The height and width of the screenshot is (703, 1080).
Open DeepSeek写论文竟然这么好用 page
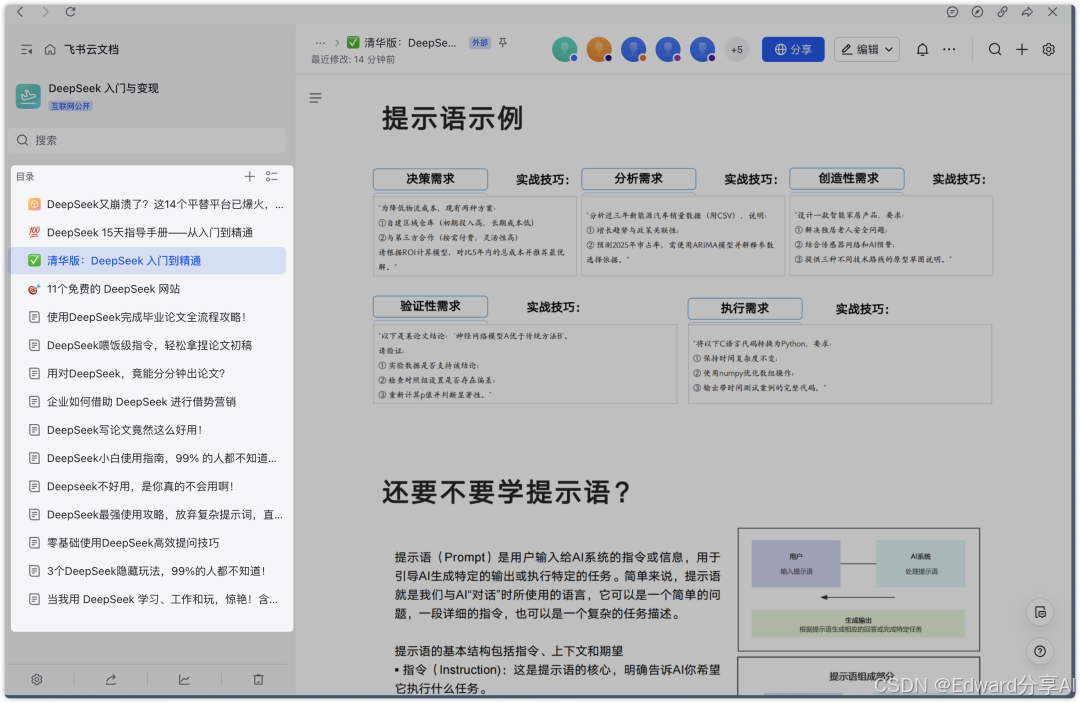point(149,430)
